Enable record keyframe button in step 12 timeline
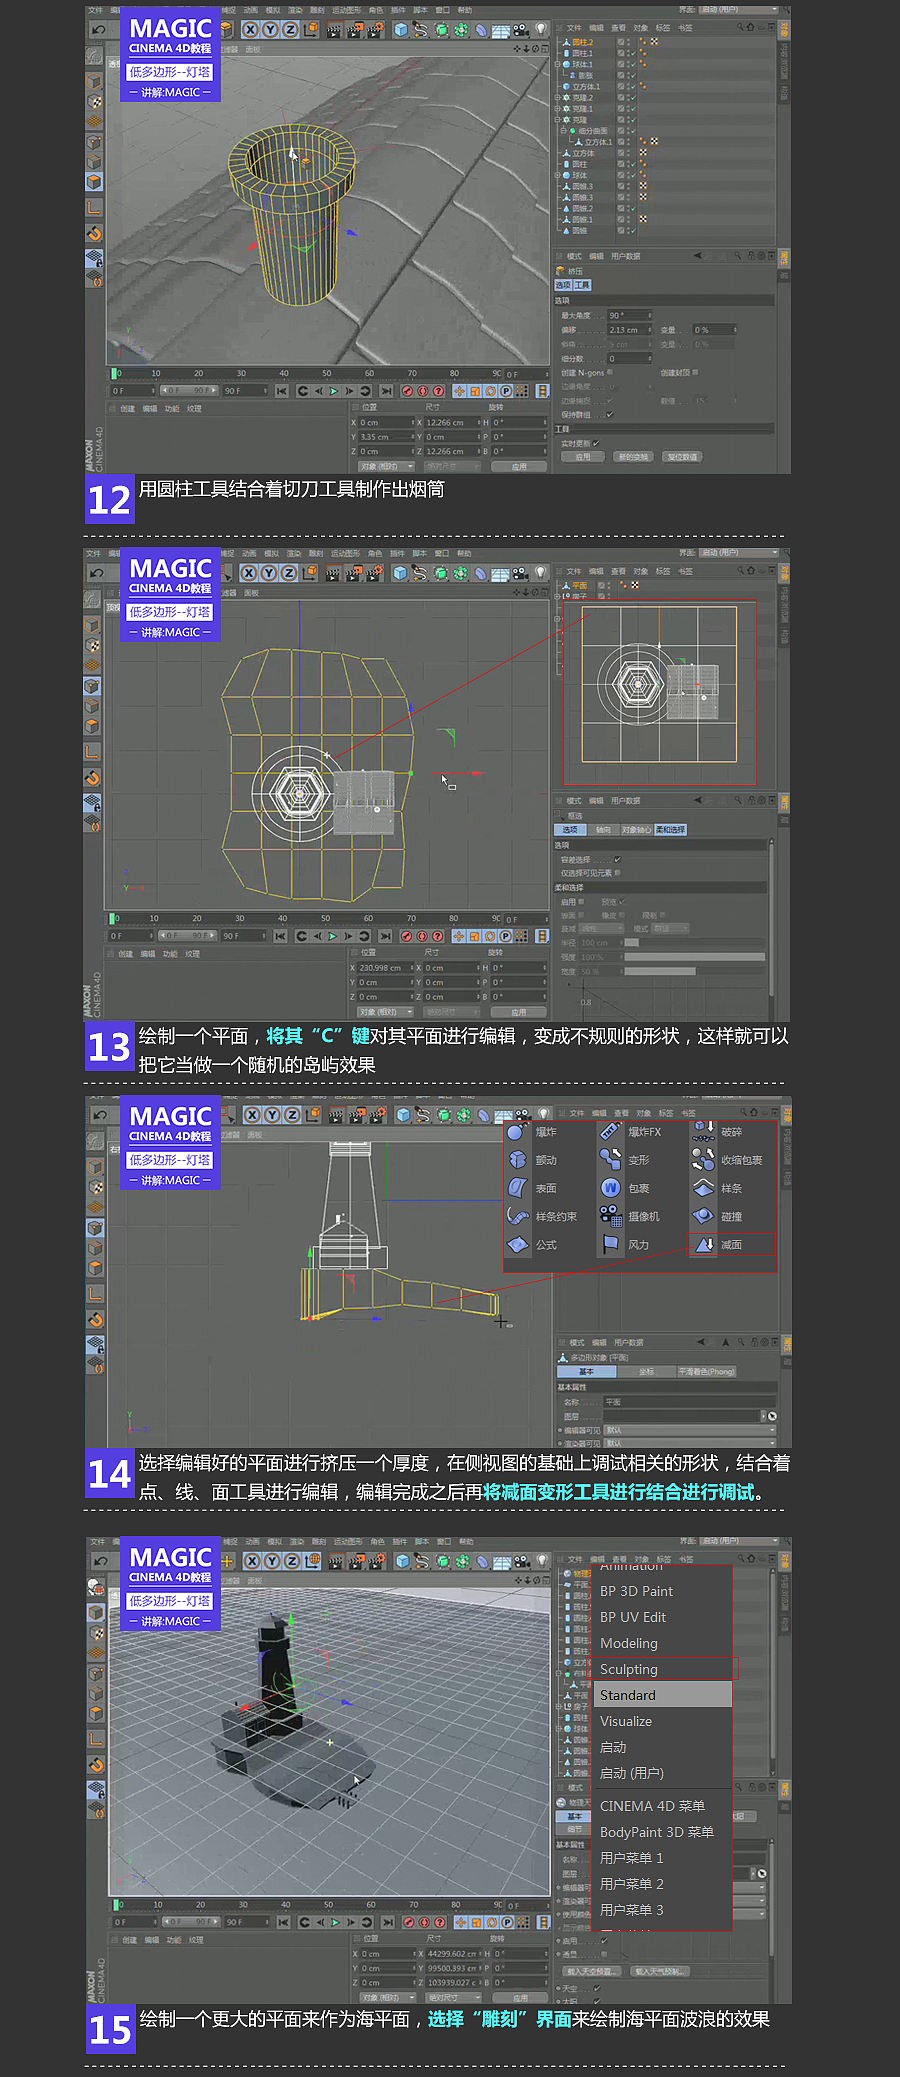900x2077 pixels. tap(407, 391)
